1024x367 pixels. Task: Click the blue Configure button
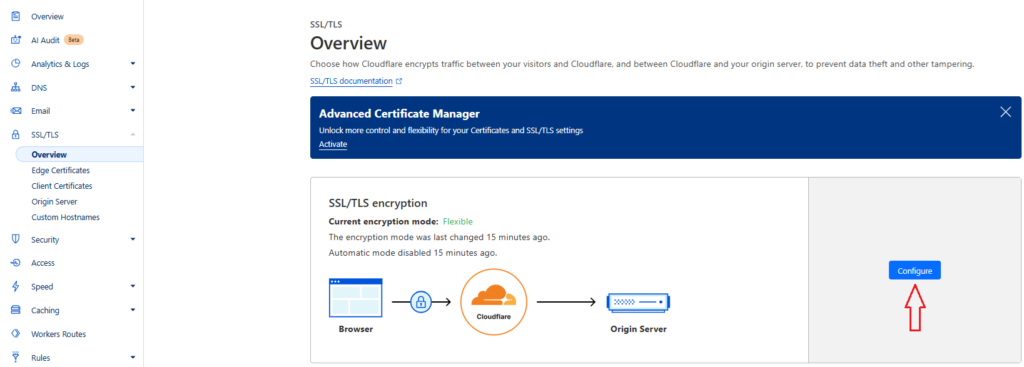click(914, 270)
